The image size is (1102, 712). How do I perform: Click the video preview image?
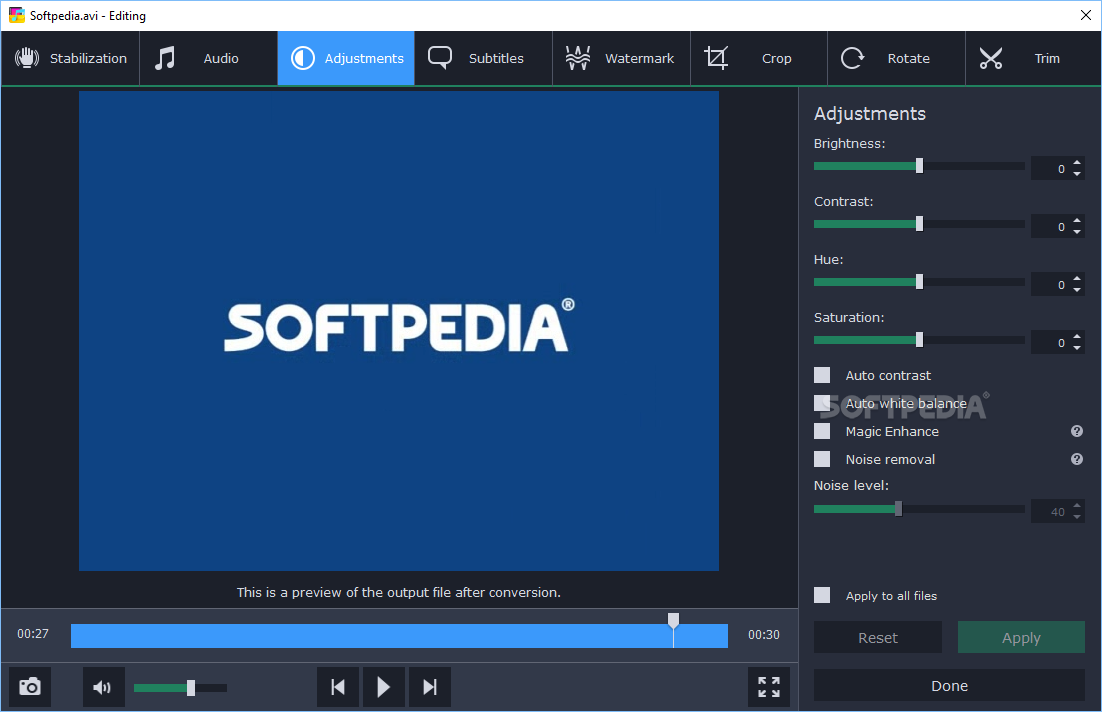coord(398,330)
